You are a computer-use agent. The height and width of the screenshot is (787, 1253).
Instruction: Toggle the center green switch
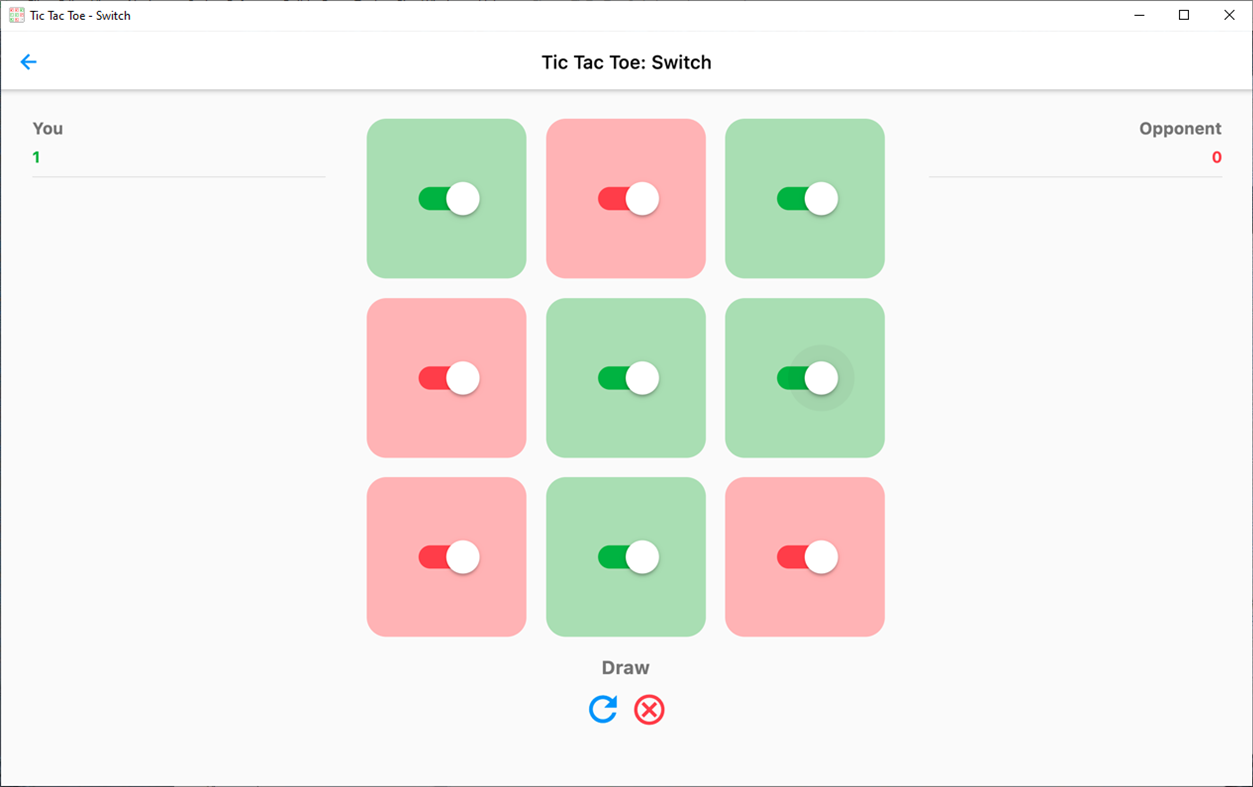click(625, 378)
